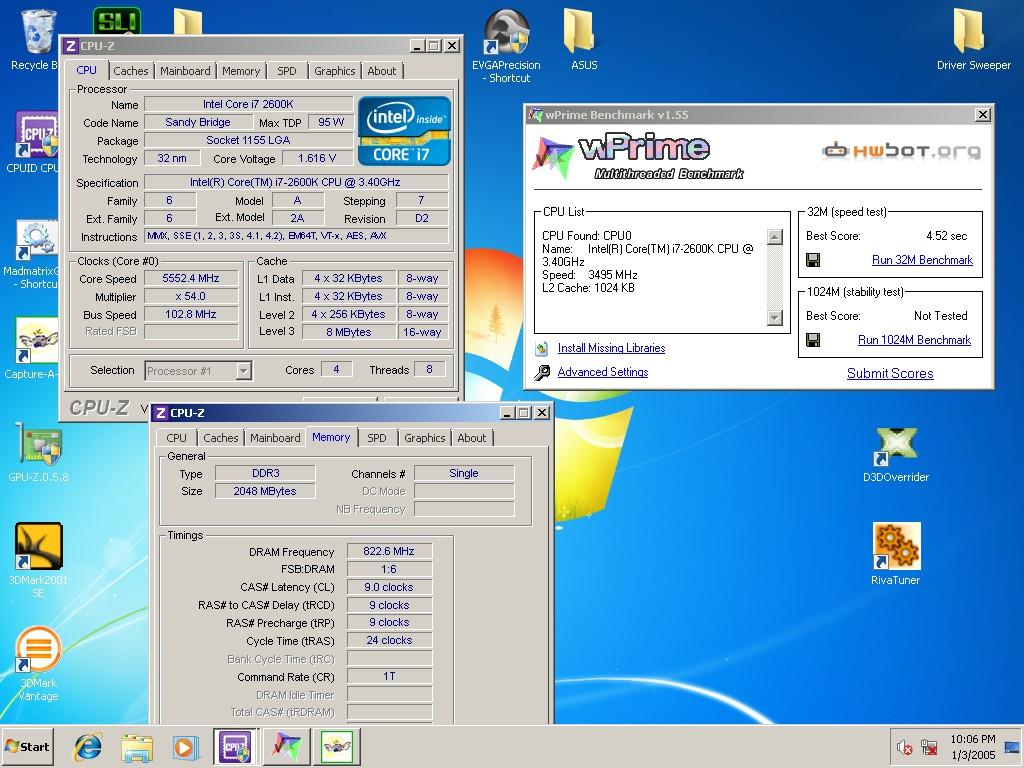The width and height of the screenshot is (1024, 768).
Task: Open Graphics tab in top CPU-Z window
Action: (334, 71)
